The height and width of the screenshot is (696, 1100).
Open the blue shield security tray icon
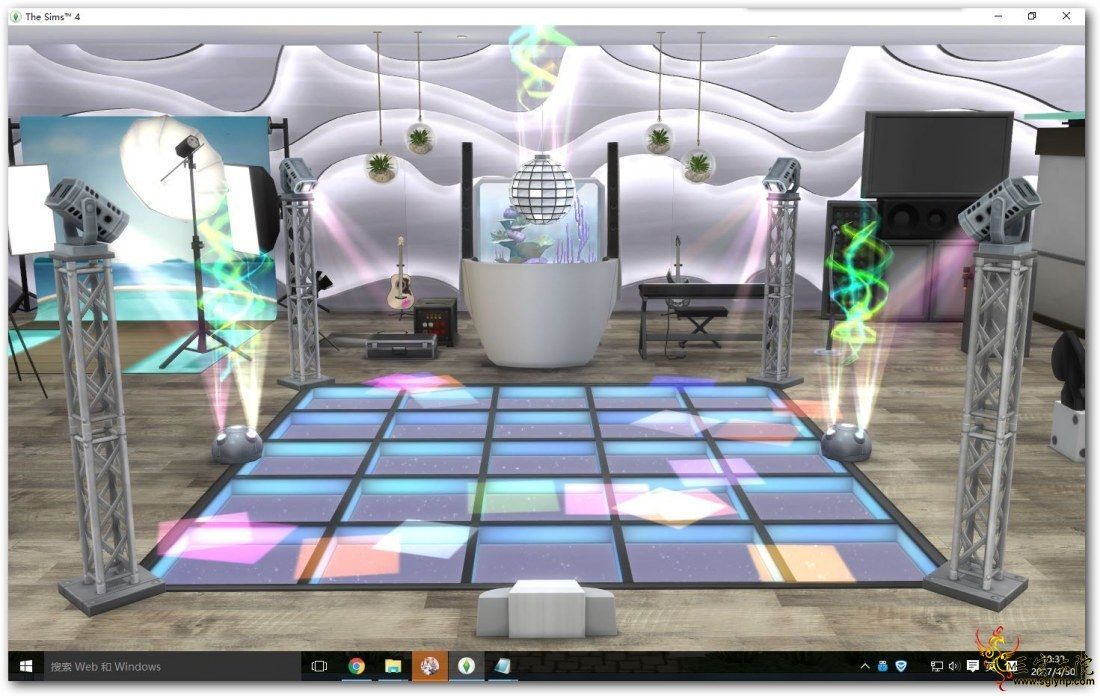901,666
